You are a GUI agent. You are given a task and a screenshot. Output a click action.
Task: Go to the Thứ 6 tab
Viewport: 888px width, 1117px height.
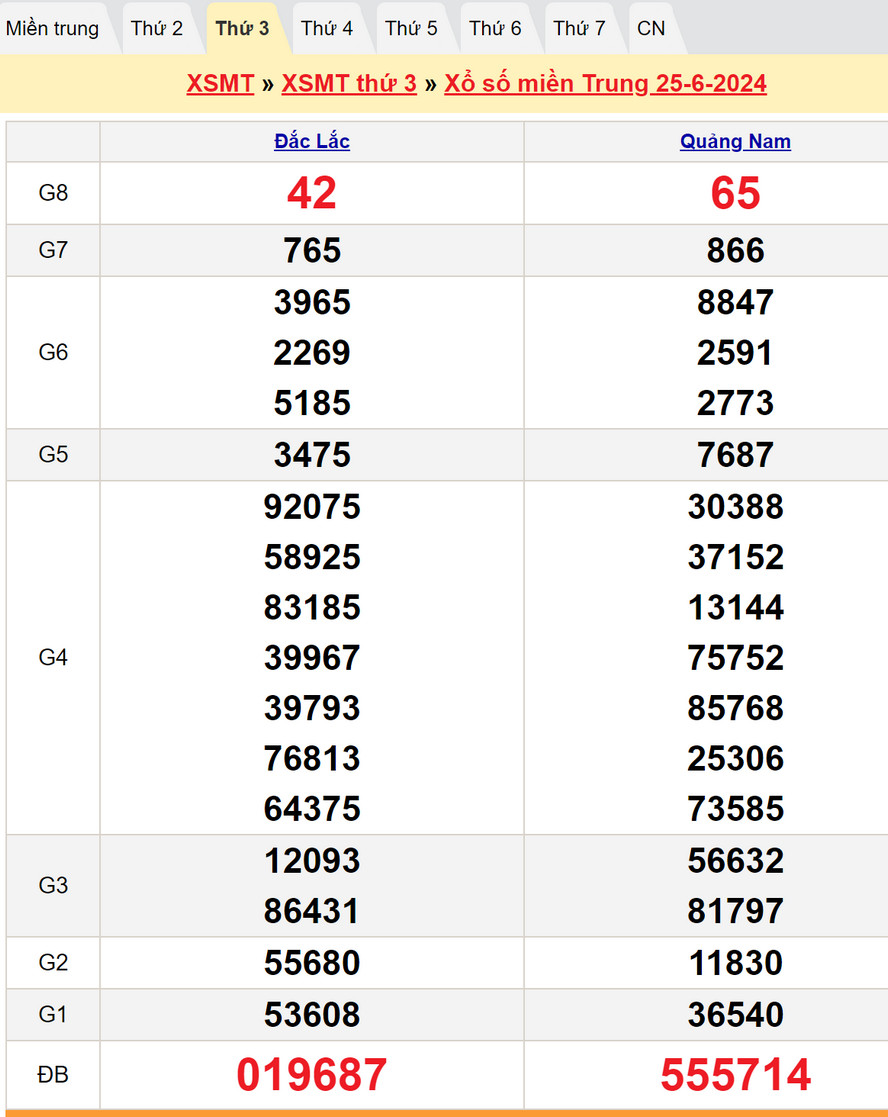tap(495, 28)
